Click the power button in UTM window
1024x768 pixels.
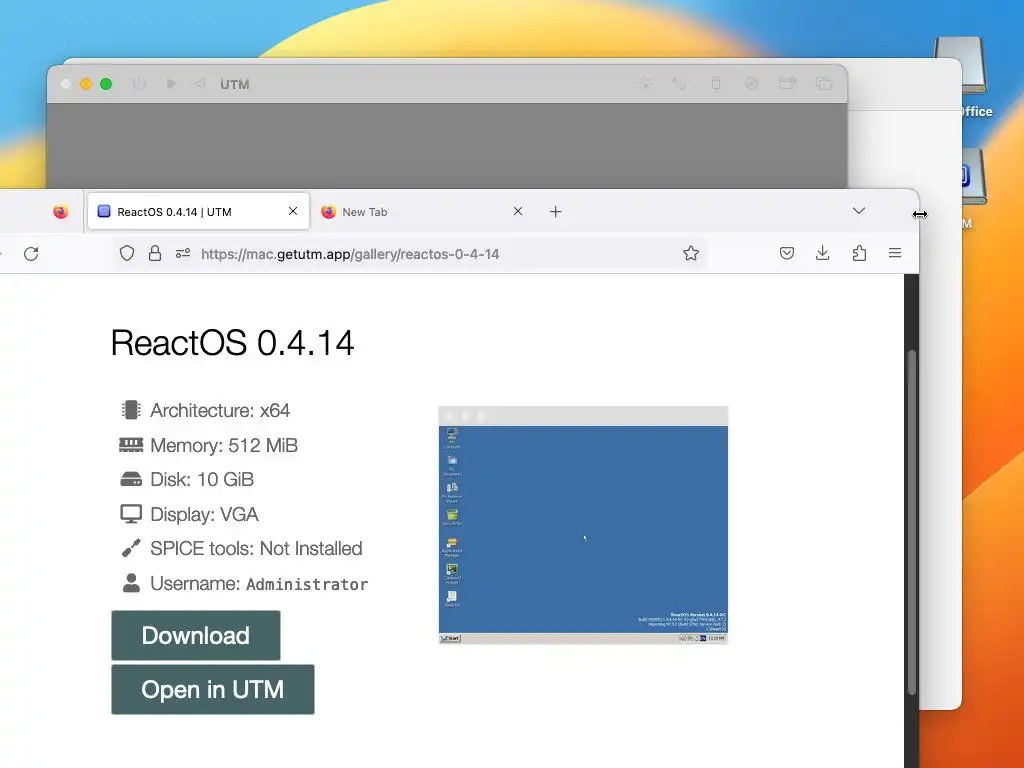pos(139,84)
